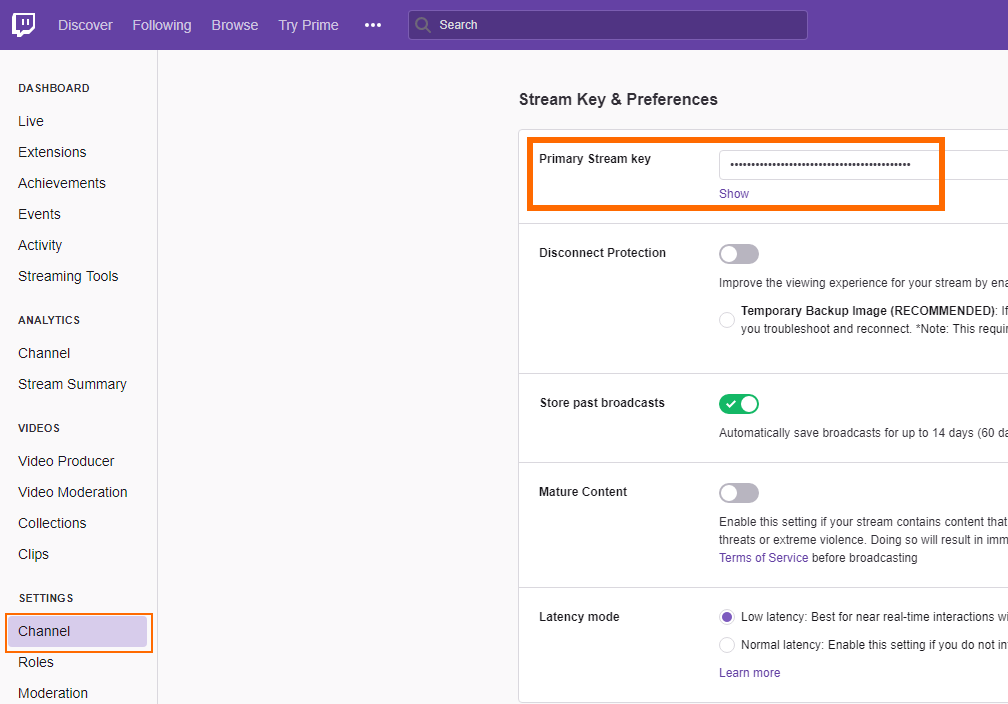1008x704 pixels.
Task: Open Video Producer in sidebar
Action: click(66, 461)
